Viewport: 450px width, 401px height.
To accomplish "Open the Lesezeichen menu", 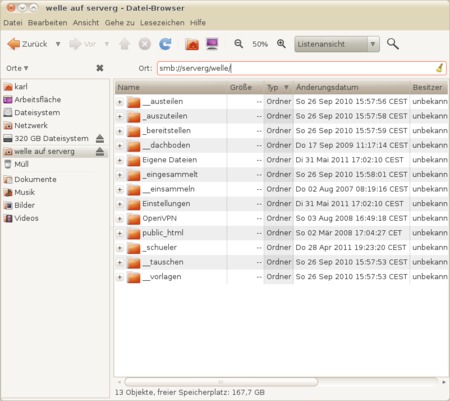I will coord(162,23).
